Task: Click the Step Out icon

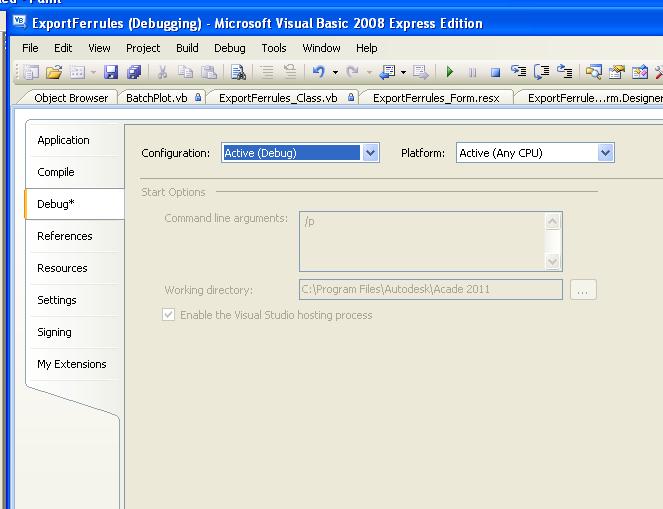Action: [564, 71]
